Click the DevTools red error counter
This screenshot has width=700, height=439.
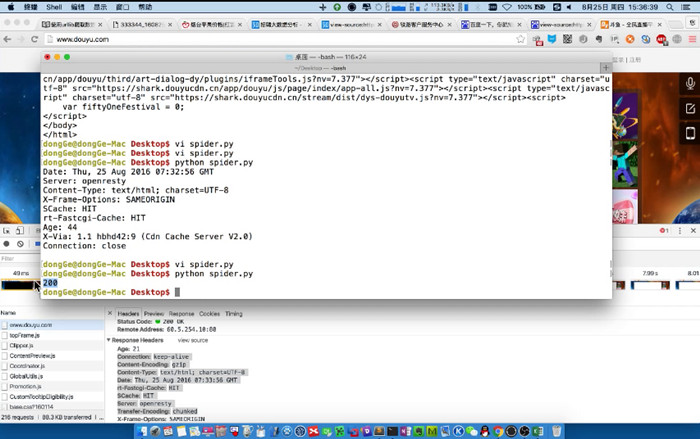(x=664, y=230)
